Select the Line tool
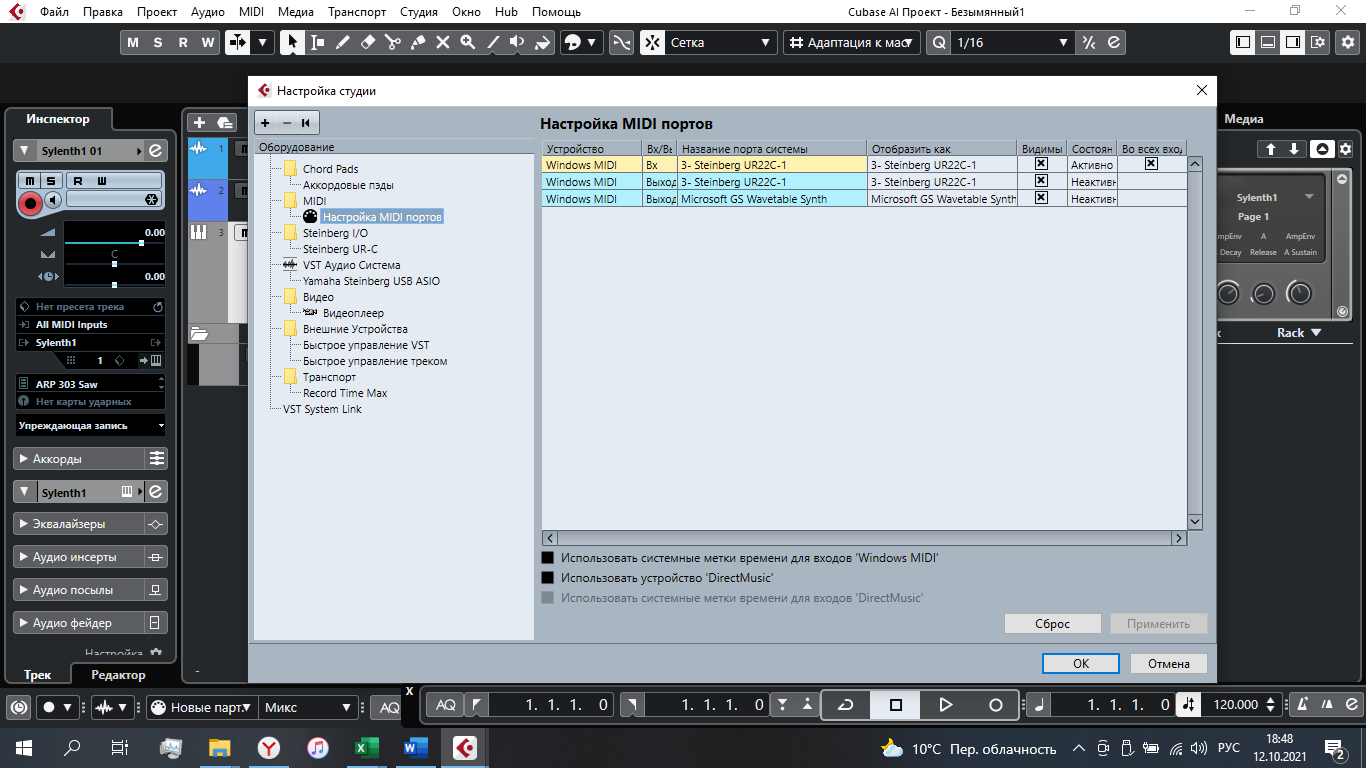Screen dimensions: 1366x768 [492, 42]
